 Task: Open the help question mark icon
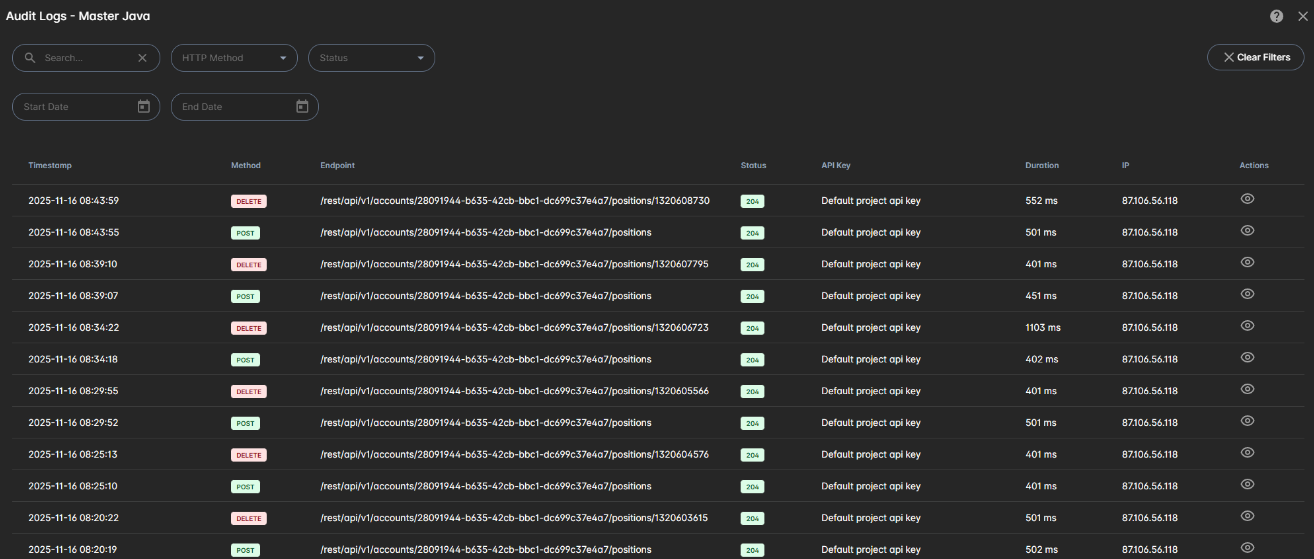(x=1277, y=16)
